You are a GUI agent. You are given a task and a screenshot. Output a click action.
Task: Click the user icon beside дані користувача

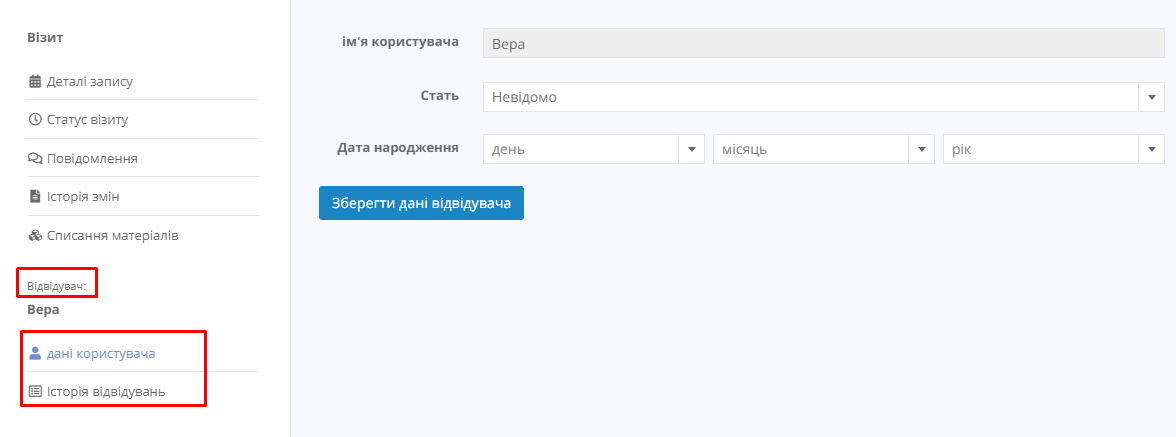click(34, 352)
